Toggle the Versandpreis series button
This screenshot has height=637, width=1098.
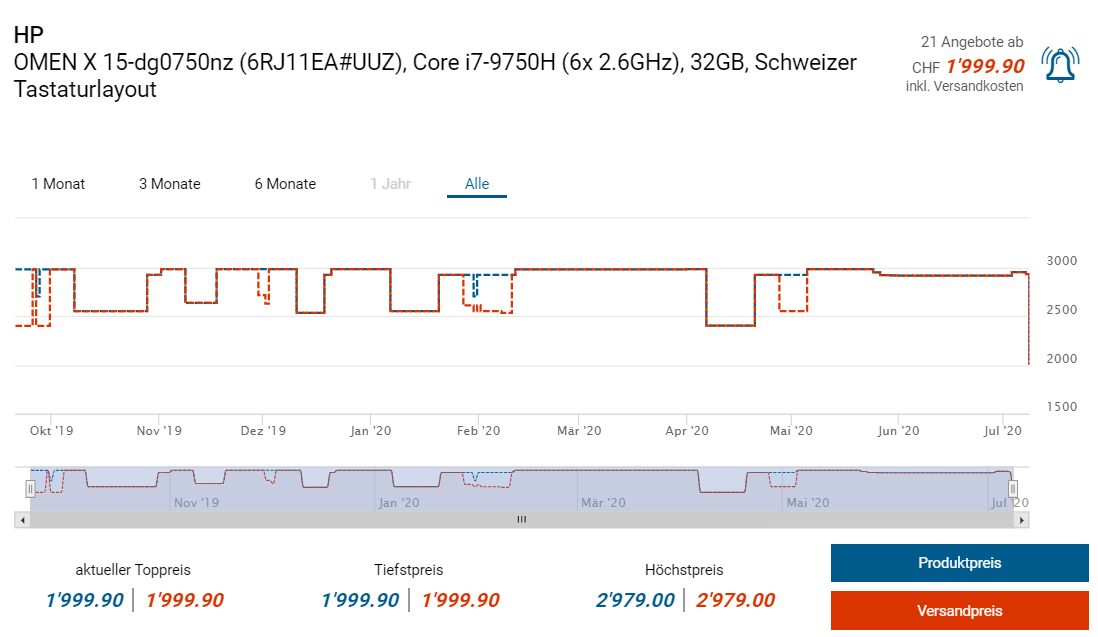959,610
